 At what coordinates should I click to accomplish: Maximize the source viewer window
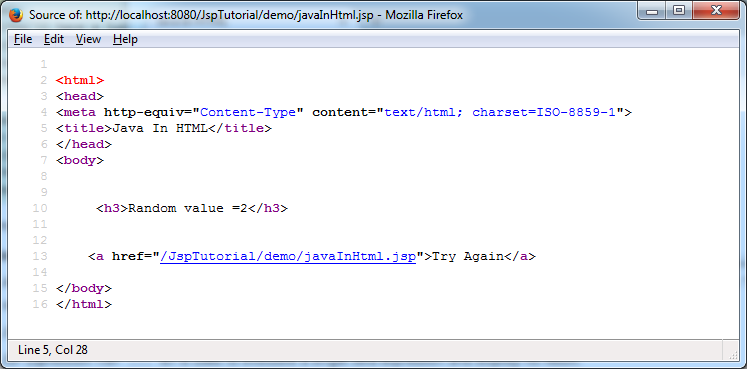(x=679, y=11)
